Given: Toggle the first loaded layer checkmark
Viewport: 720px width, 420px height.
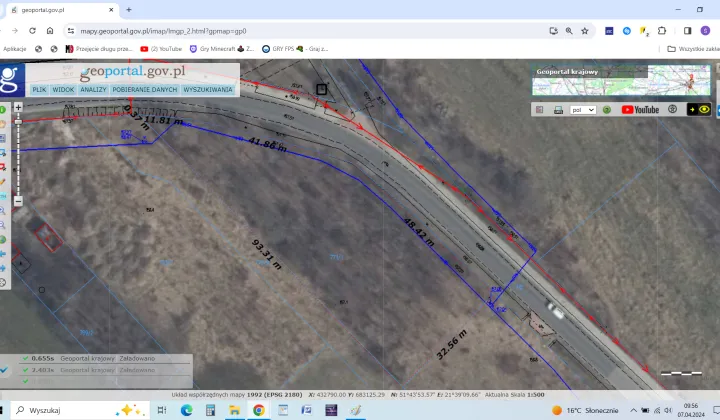Looking at the screenshot, I should click(24, 358).
